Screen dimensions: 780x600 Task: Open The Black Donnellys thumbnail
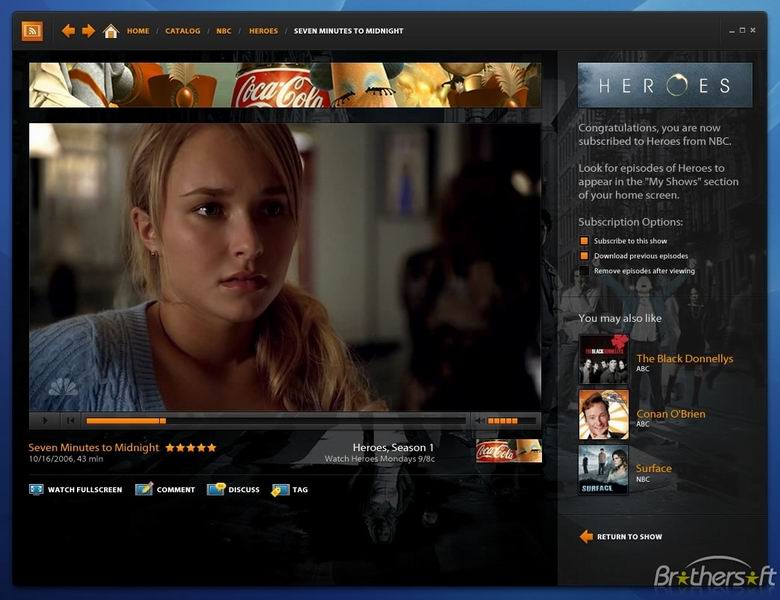click(603, 359)
